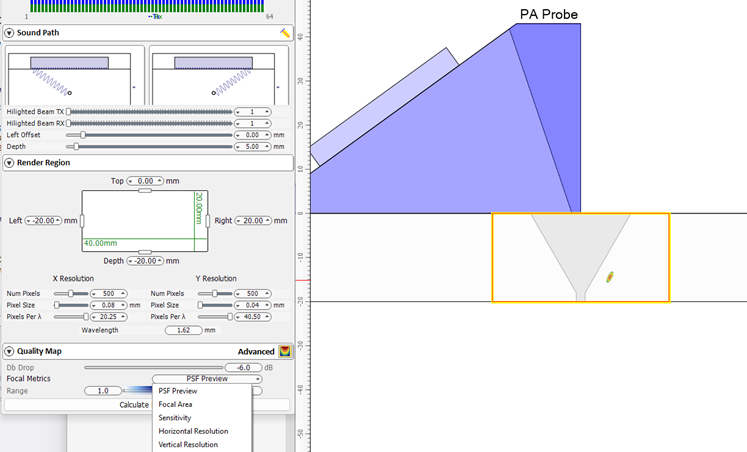Collapse the Quality Map section
Viewport: 747px width, 452px height.
(x=9, y=351)
